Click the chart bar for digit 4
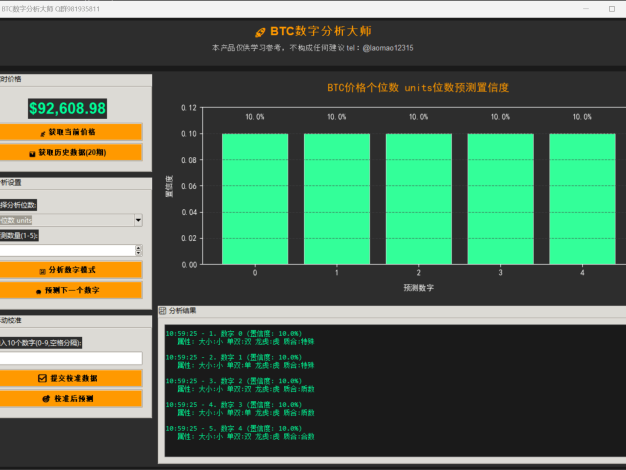This screenshot has height=470, width=626. pos(581,198)
